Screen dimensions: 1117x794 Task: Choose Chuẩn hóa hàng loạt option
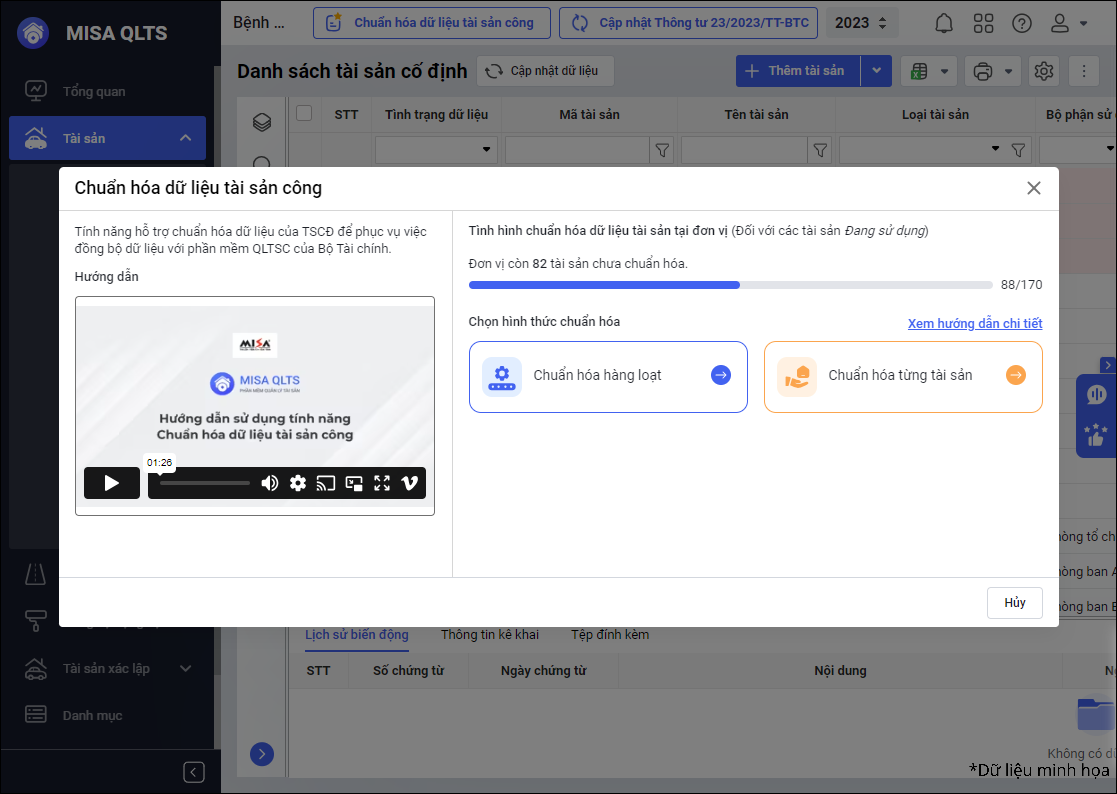(608, 376)
